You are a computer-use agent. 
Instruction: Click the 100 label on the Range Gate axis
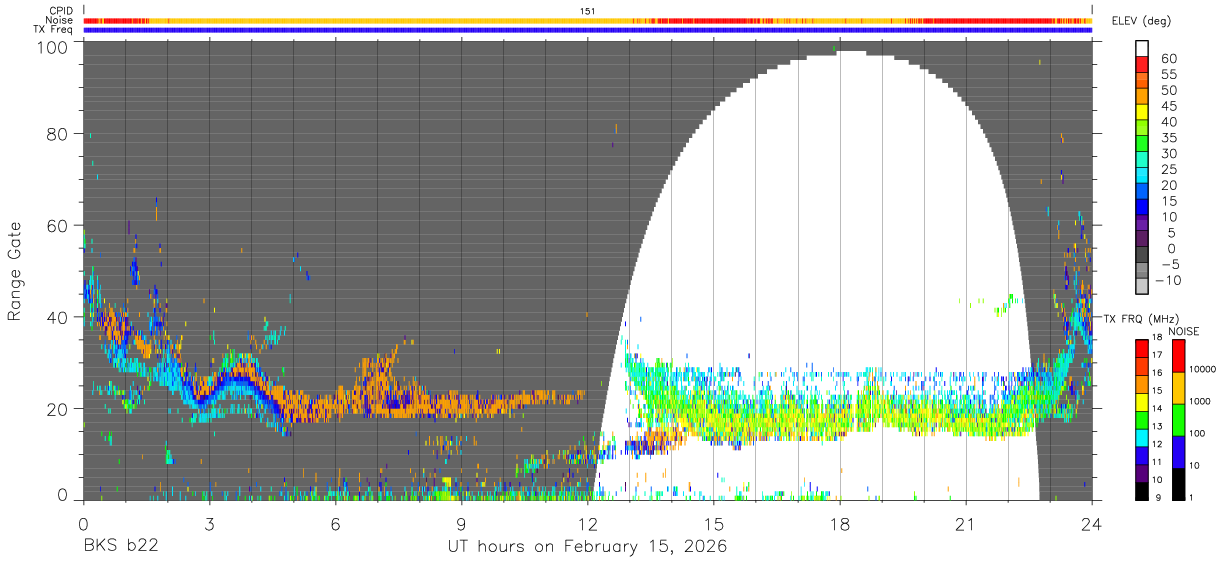coord(51,46)
